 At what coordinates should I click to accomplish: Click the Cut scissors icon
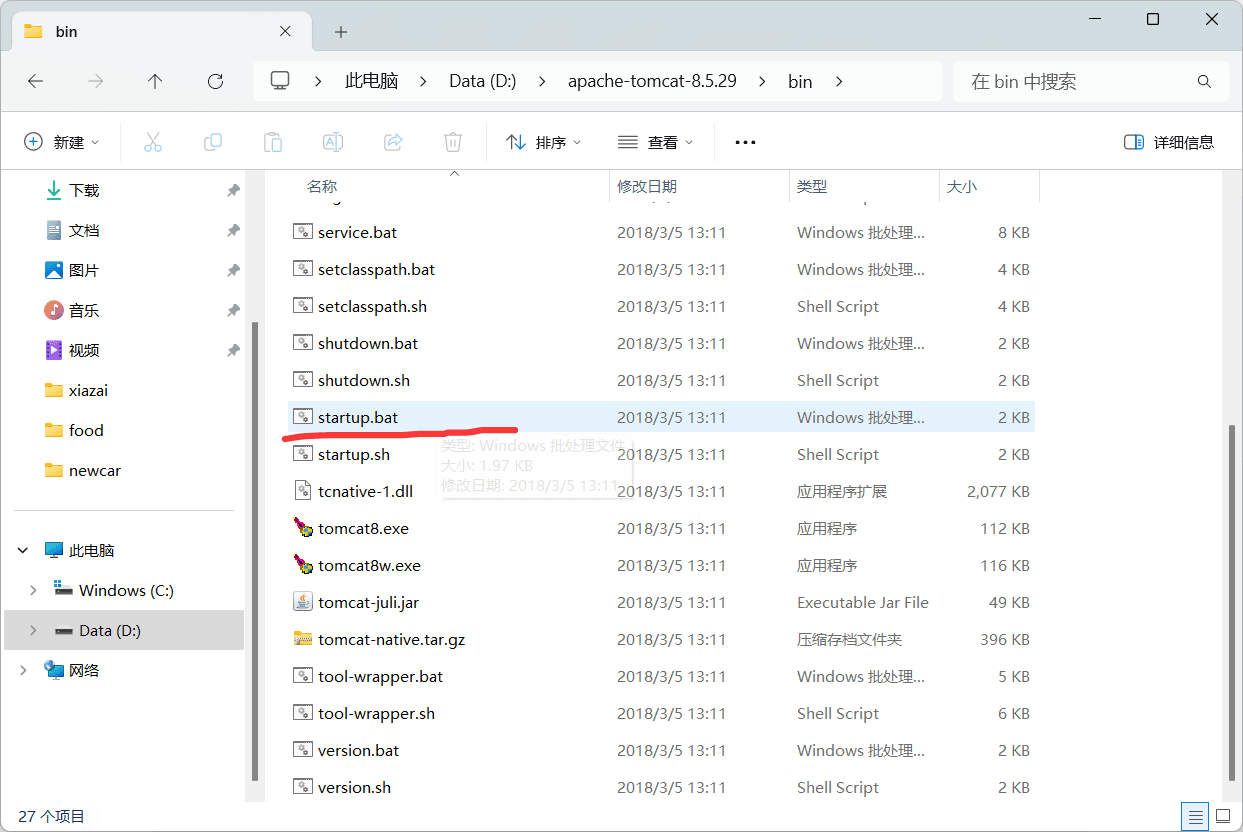[x=153, y=142]
